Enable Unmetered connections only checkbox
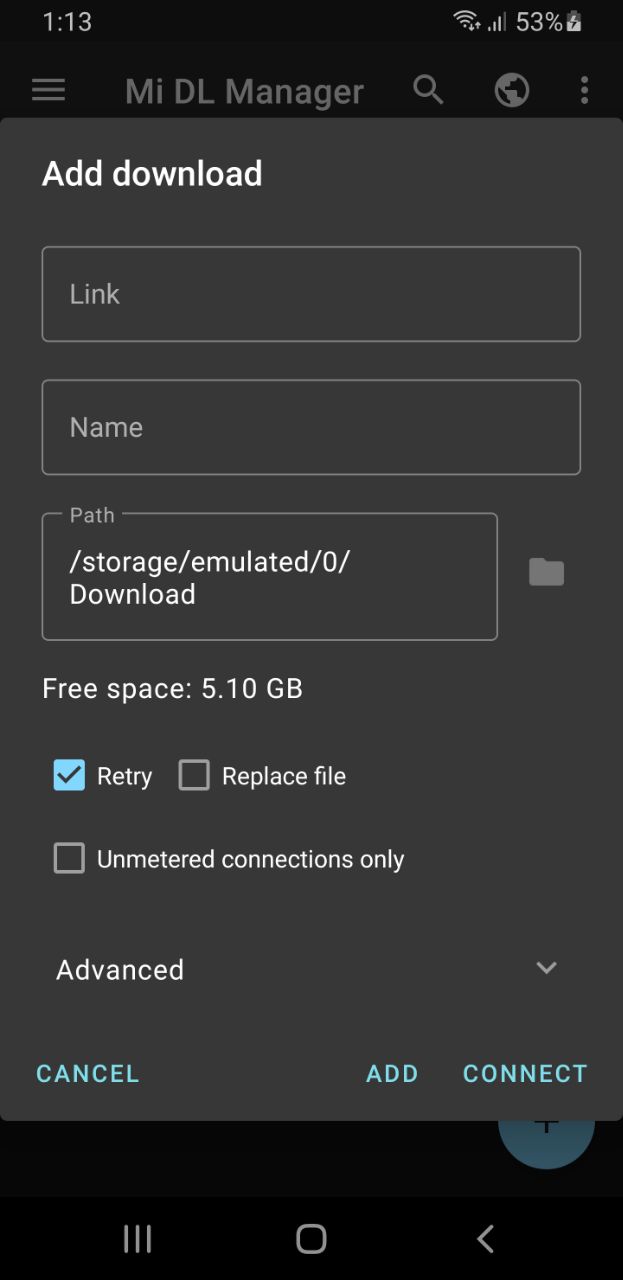Viewport: 623px width, 1280px height. 69,859
